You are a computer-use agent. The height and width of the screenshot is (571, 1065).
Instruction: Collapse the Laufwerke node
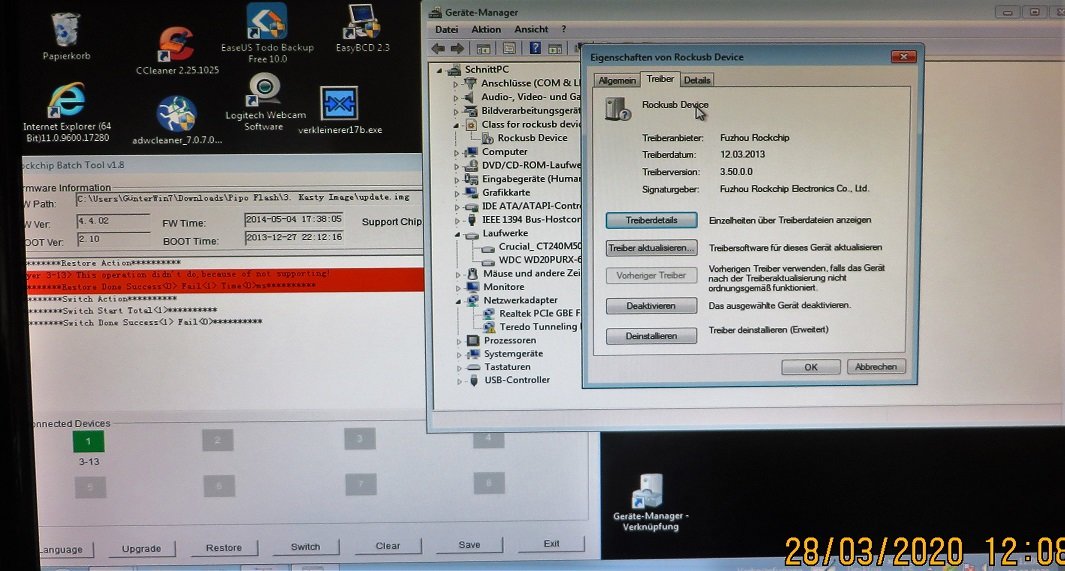click(457, 234)
